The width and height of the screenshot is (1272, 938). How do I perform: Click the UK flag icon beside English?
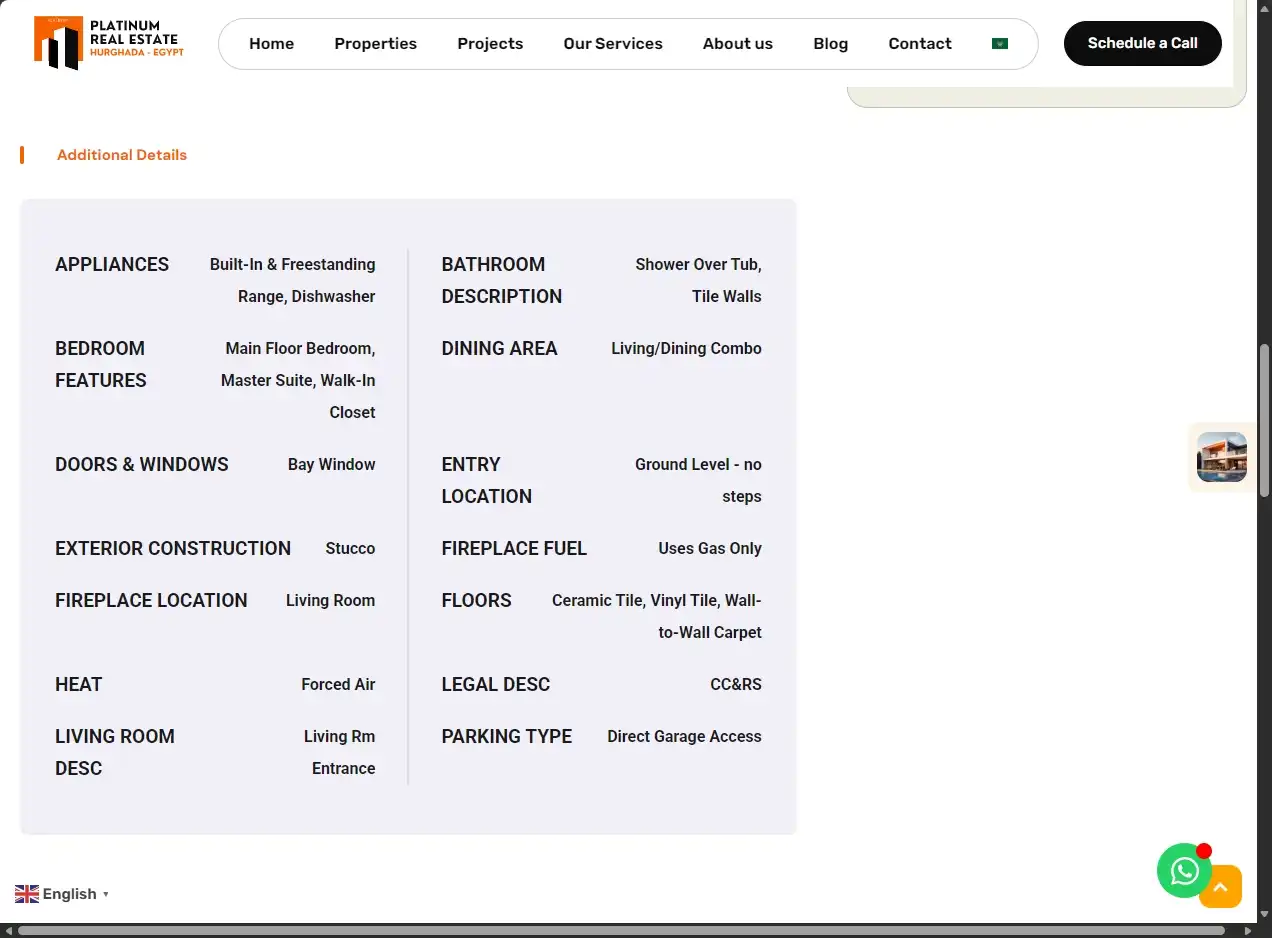(x=27, y=894)
